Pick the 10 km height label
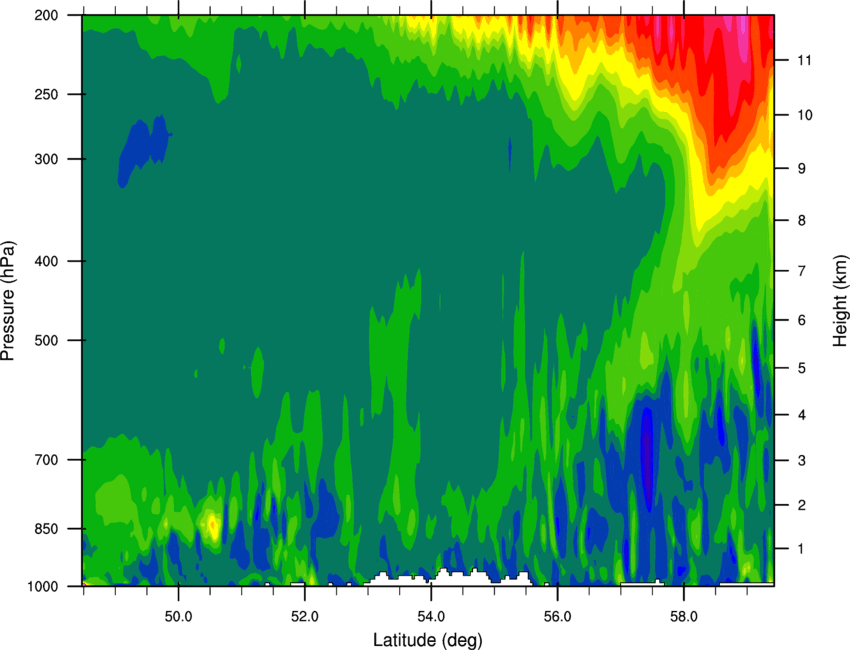This screenshot has height=650, width=850. tap(804, 115)
